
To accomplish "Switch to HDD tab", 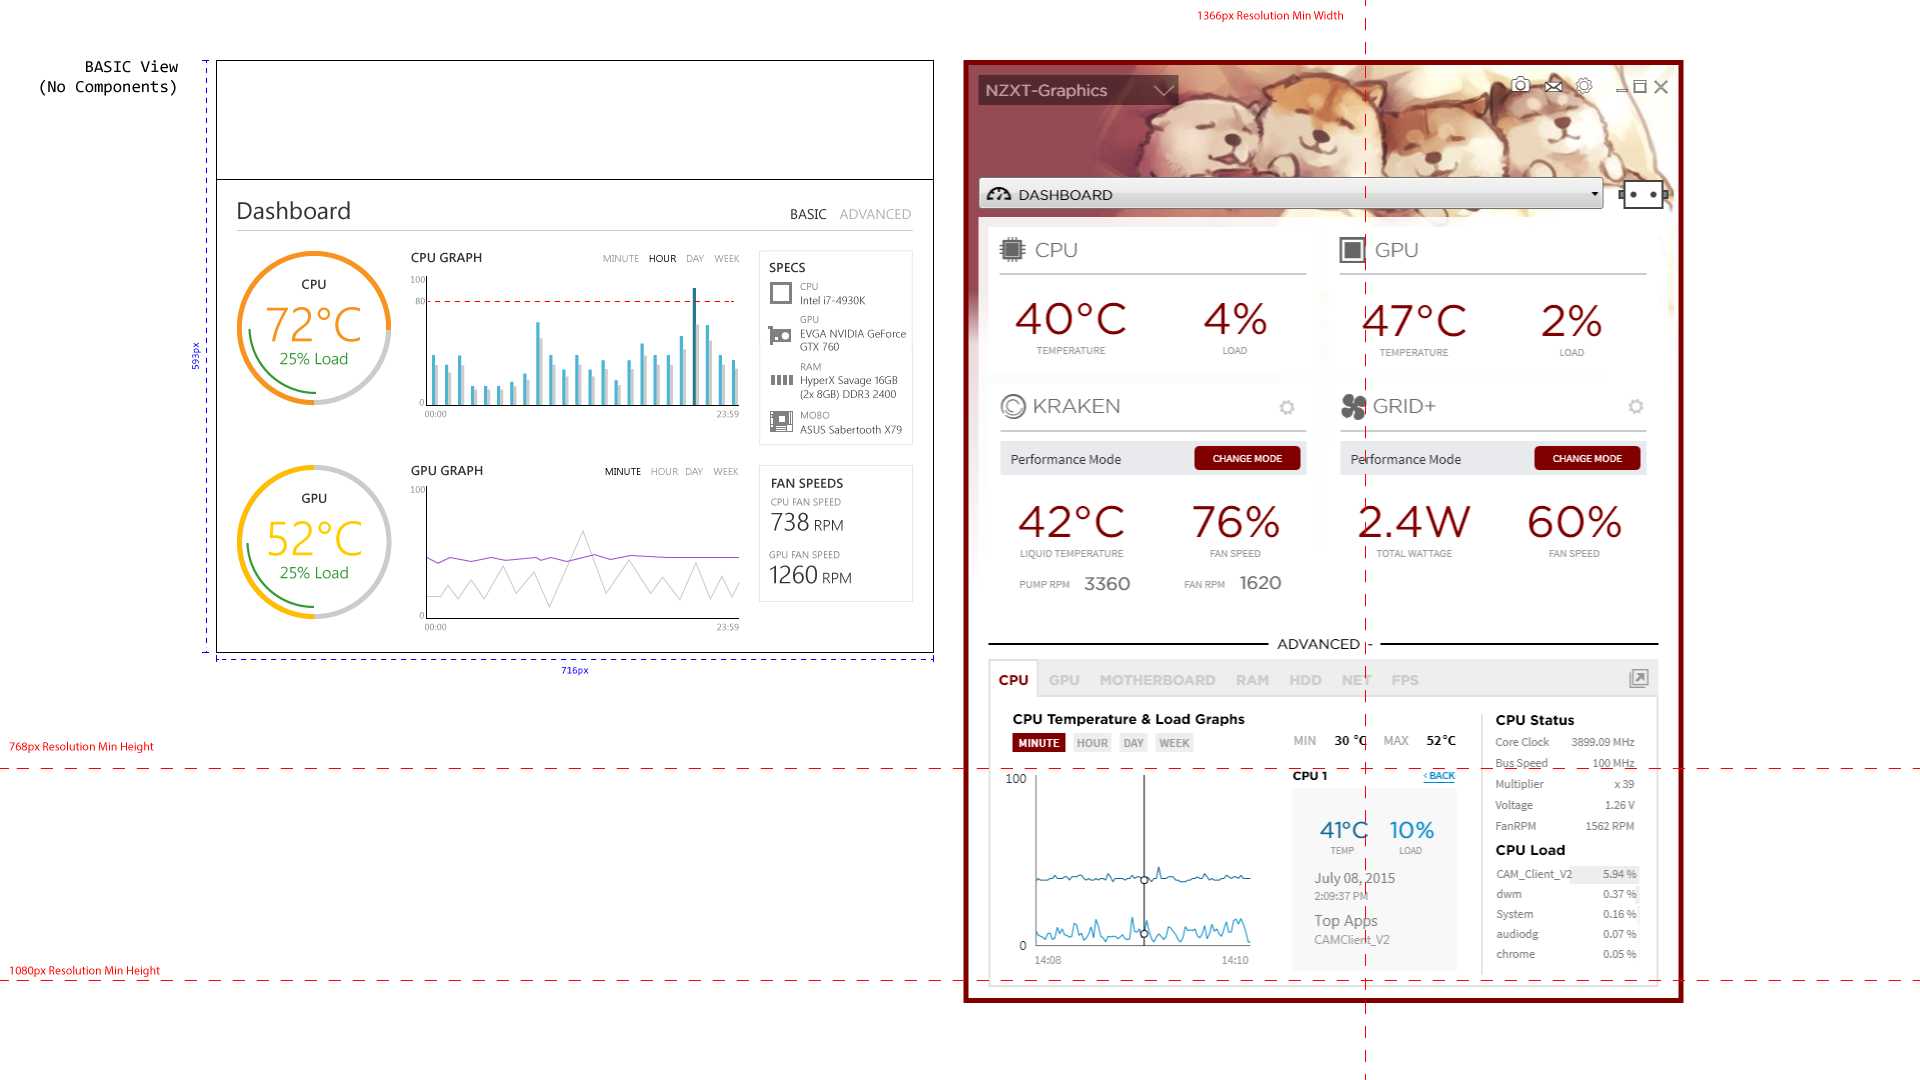I will point(1305,680).
